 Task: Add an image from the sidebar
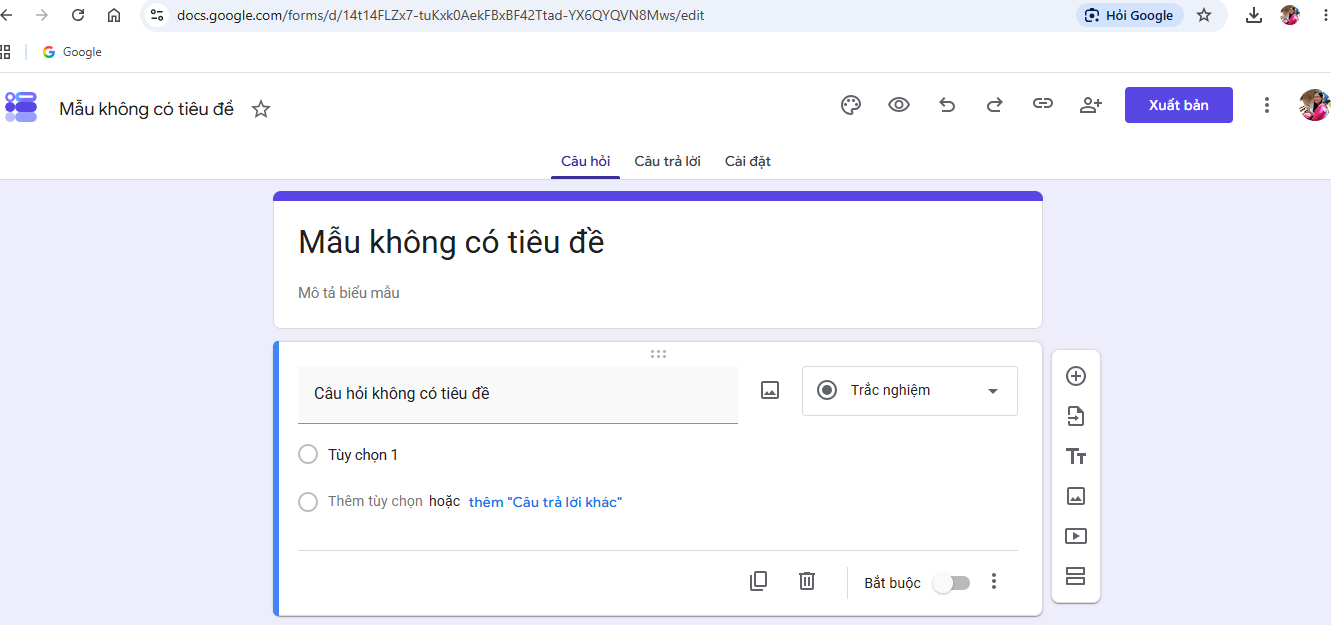[1076, 496]
